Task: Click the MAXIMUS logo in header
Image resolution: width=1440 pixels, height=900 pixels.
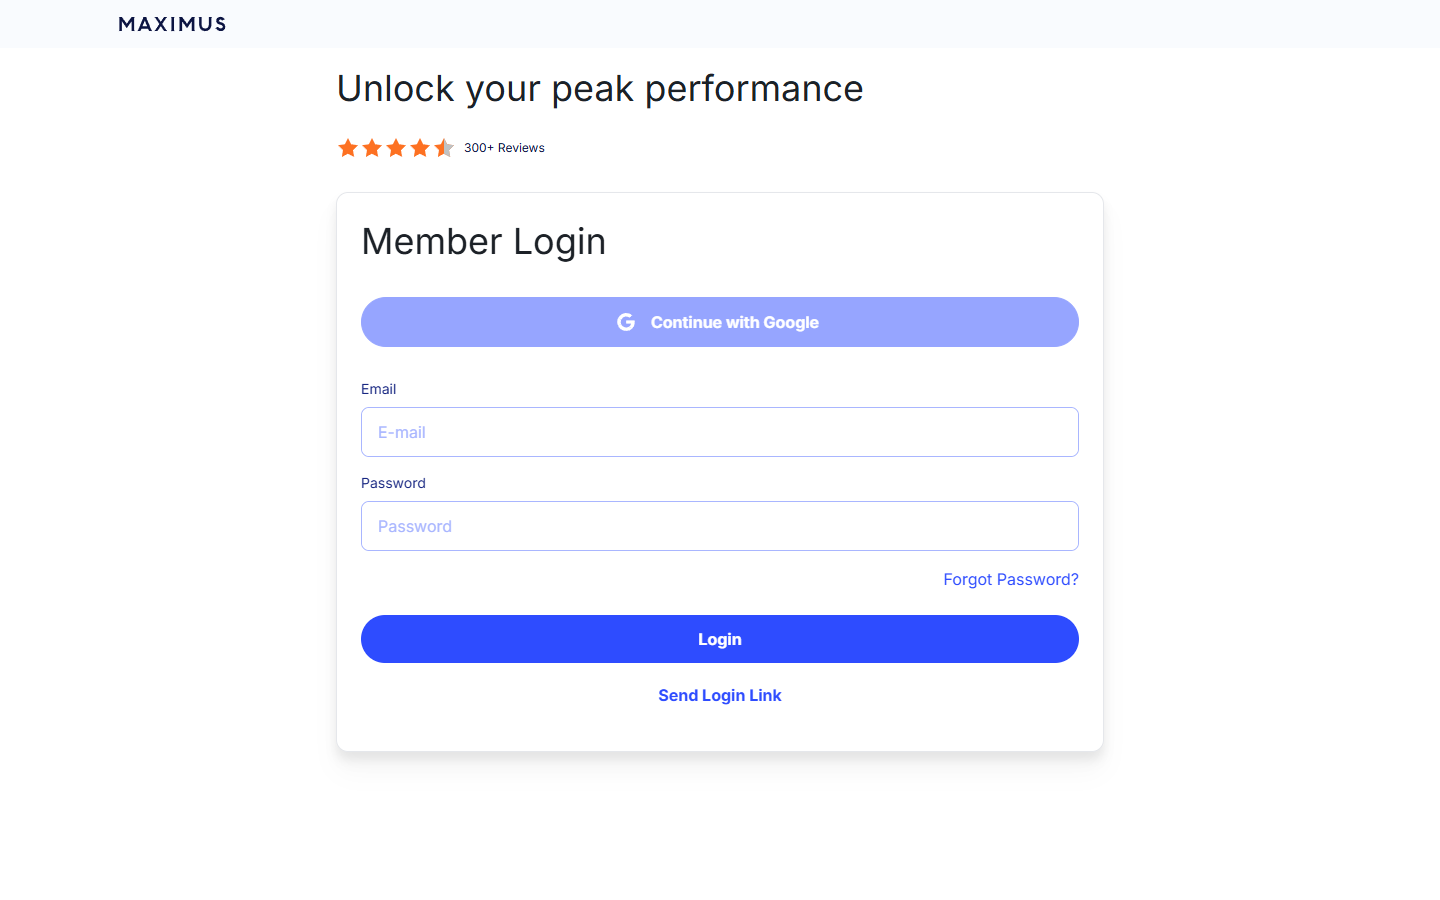Action: pos(172,24)
